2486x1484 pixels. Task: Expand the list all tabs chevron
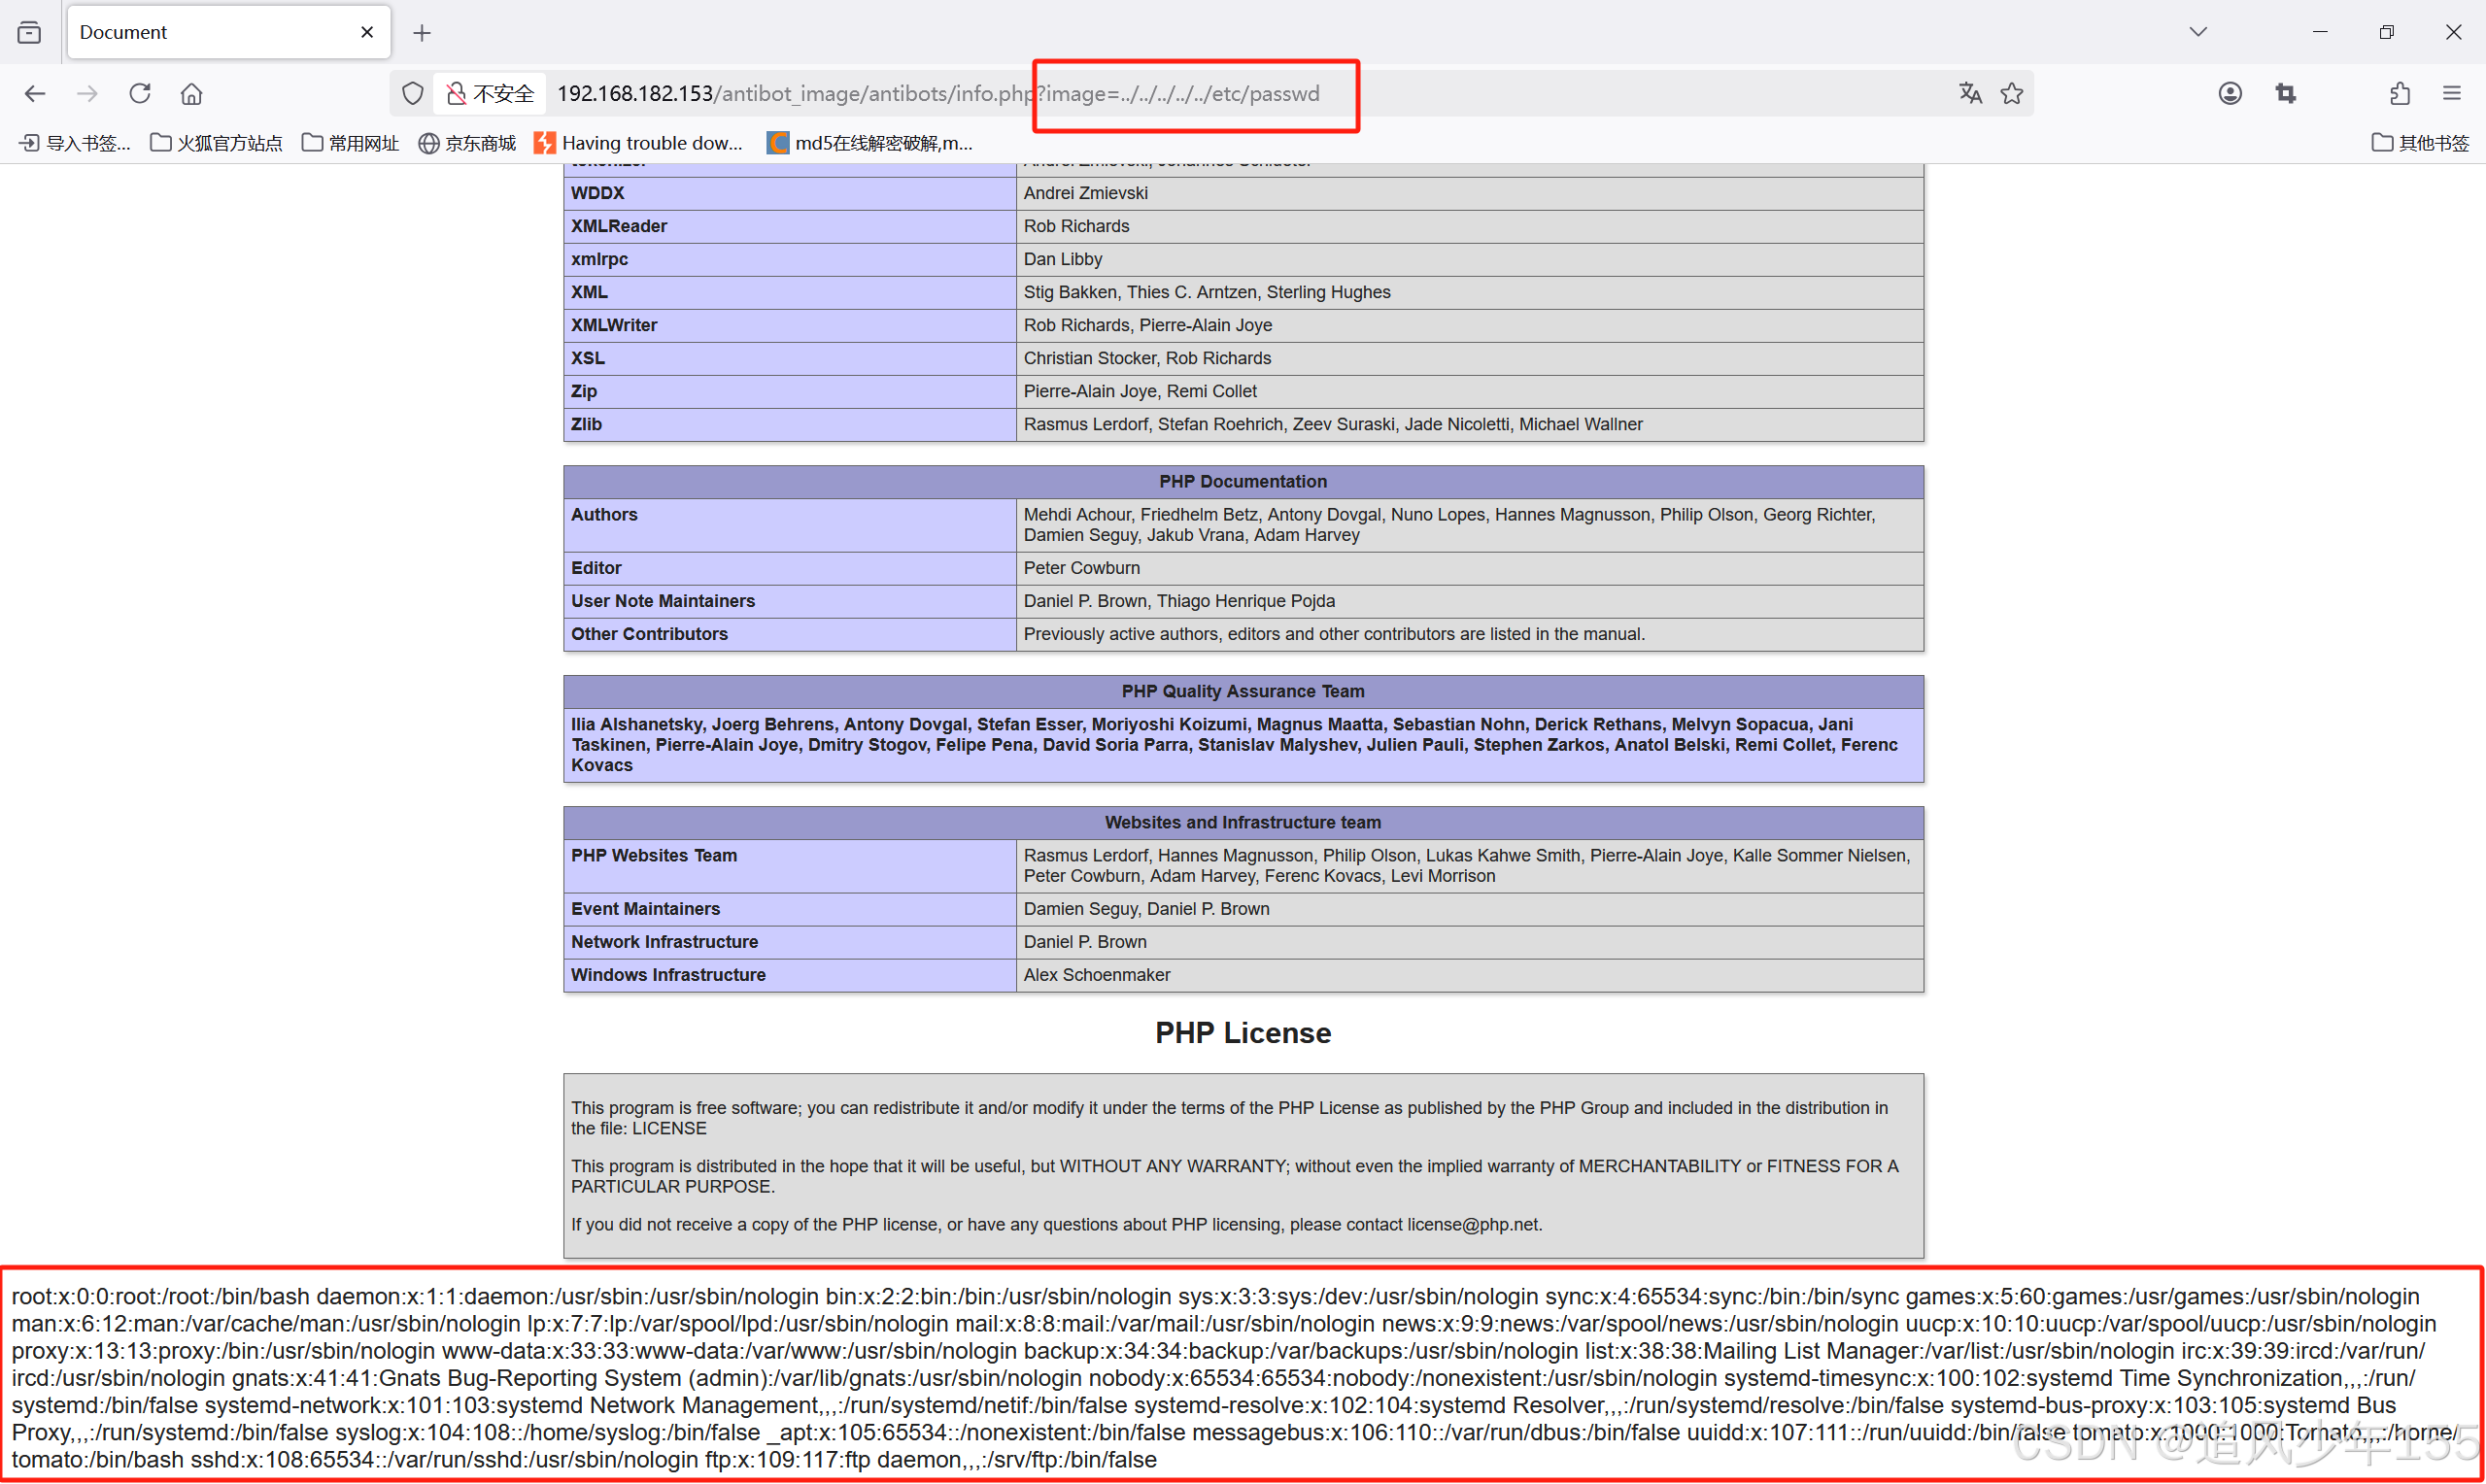2197,32
